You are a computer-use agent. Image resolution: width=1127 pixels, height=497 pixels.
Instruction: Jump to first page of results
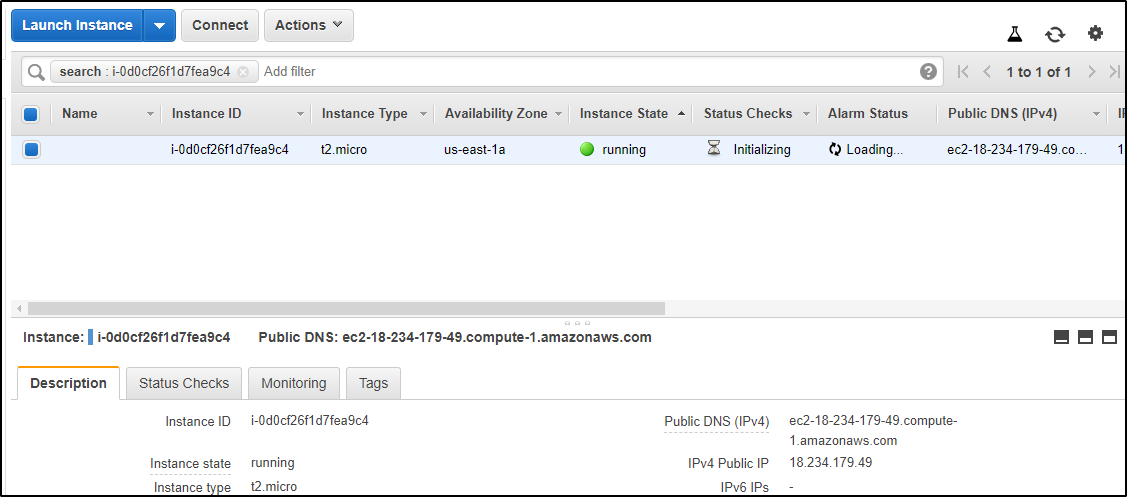pos(963,72)
